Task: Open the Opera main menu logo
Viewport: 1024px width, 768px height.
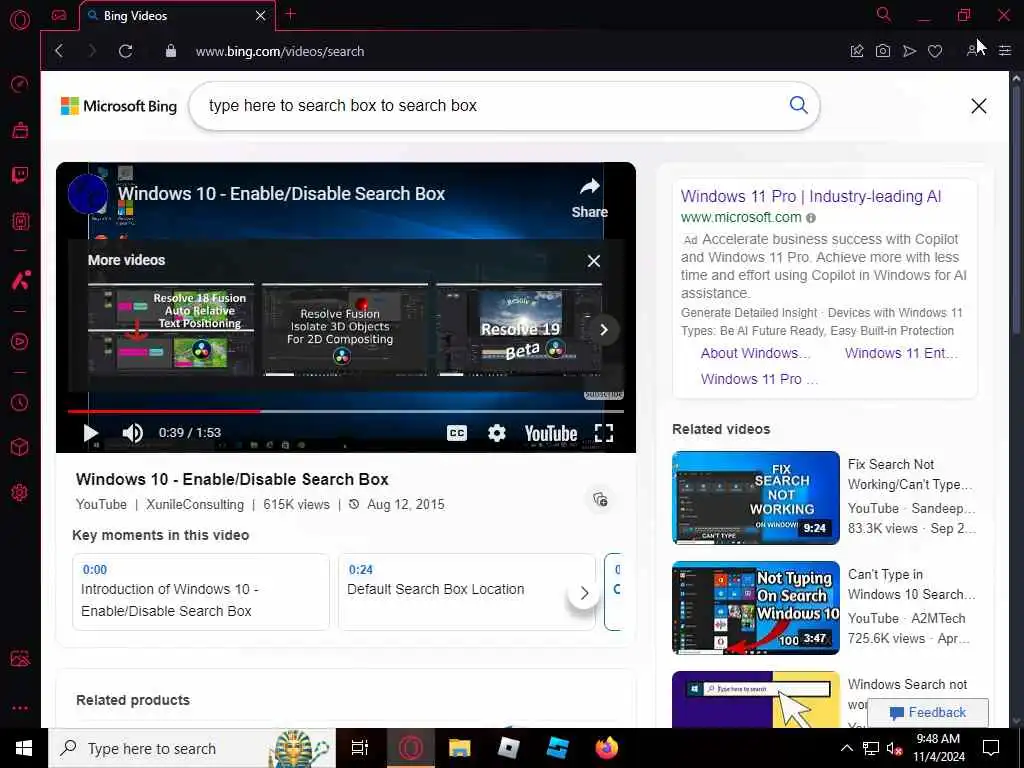Action: coord(20,20)
